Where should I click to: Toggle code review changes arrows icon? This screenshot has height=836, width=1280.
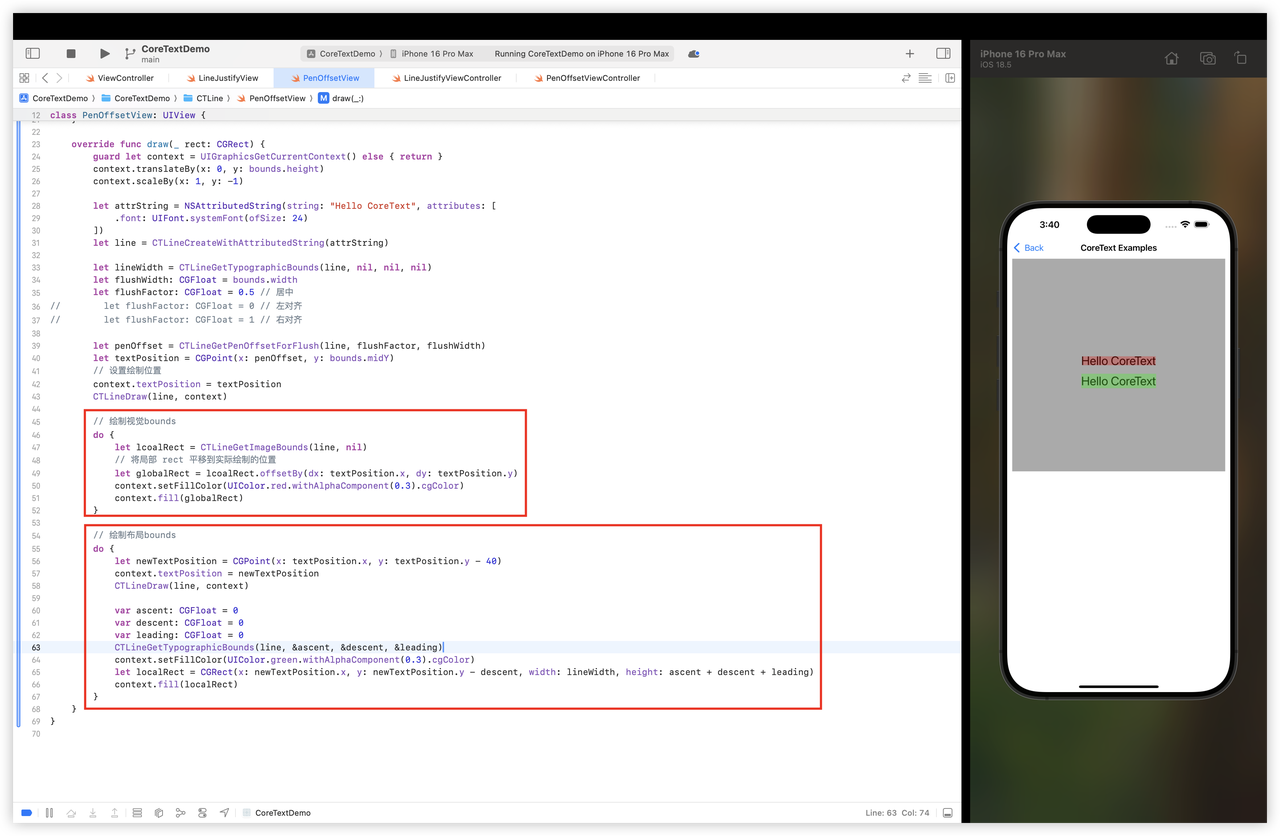coord(906,78)
